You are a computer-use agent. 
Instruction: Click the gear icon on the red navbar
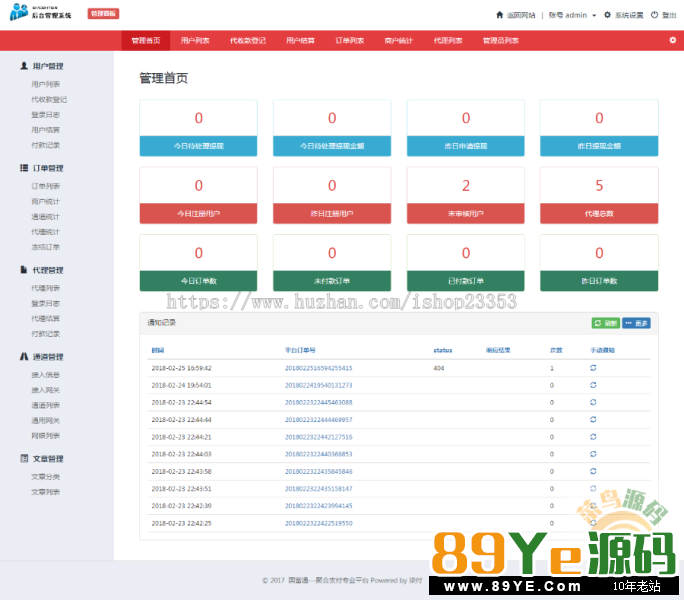672,40
